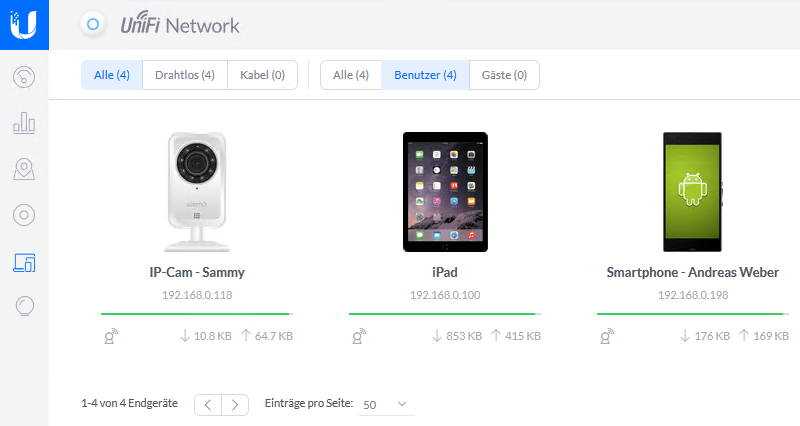Click the iPad wireless signal icon
Viewport: 800px width, 426px height.
tap(357, 337)
